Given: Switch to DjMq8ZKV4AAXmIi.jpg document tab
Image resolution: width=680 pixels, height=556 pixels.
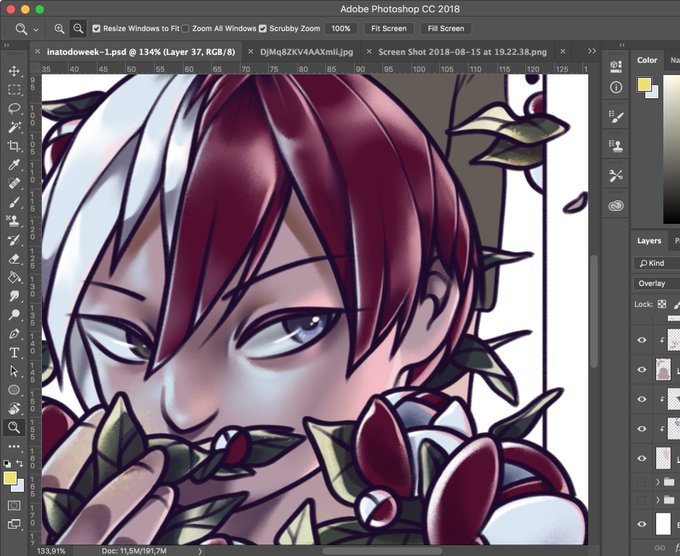Looking at the screenshot, I should (307, 52).
